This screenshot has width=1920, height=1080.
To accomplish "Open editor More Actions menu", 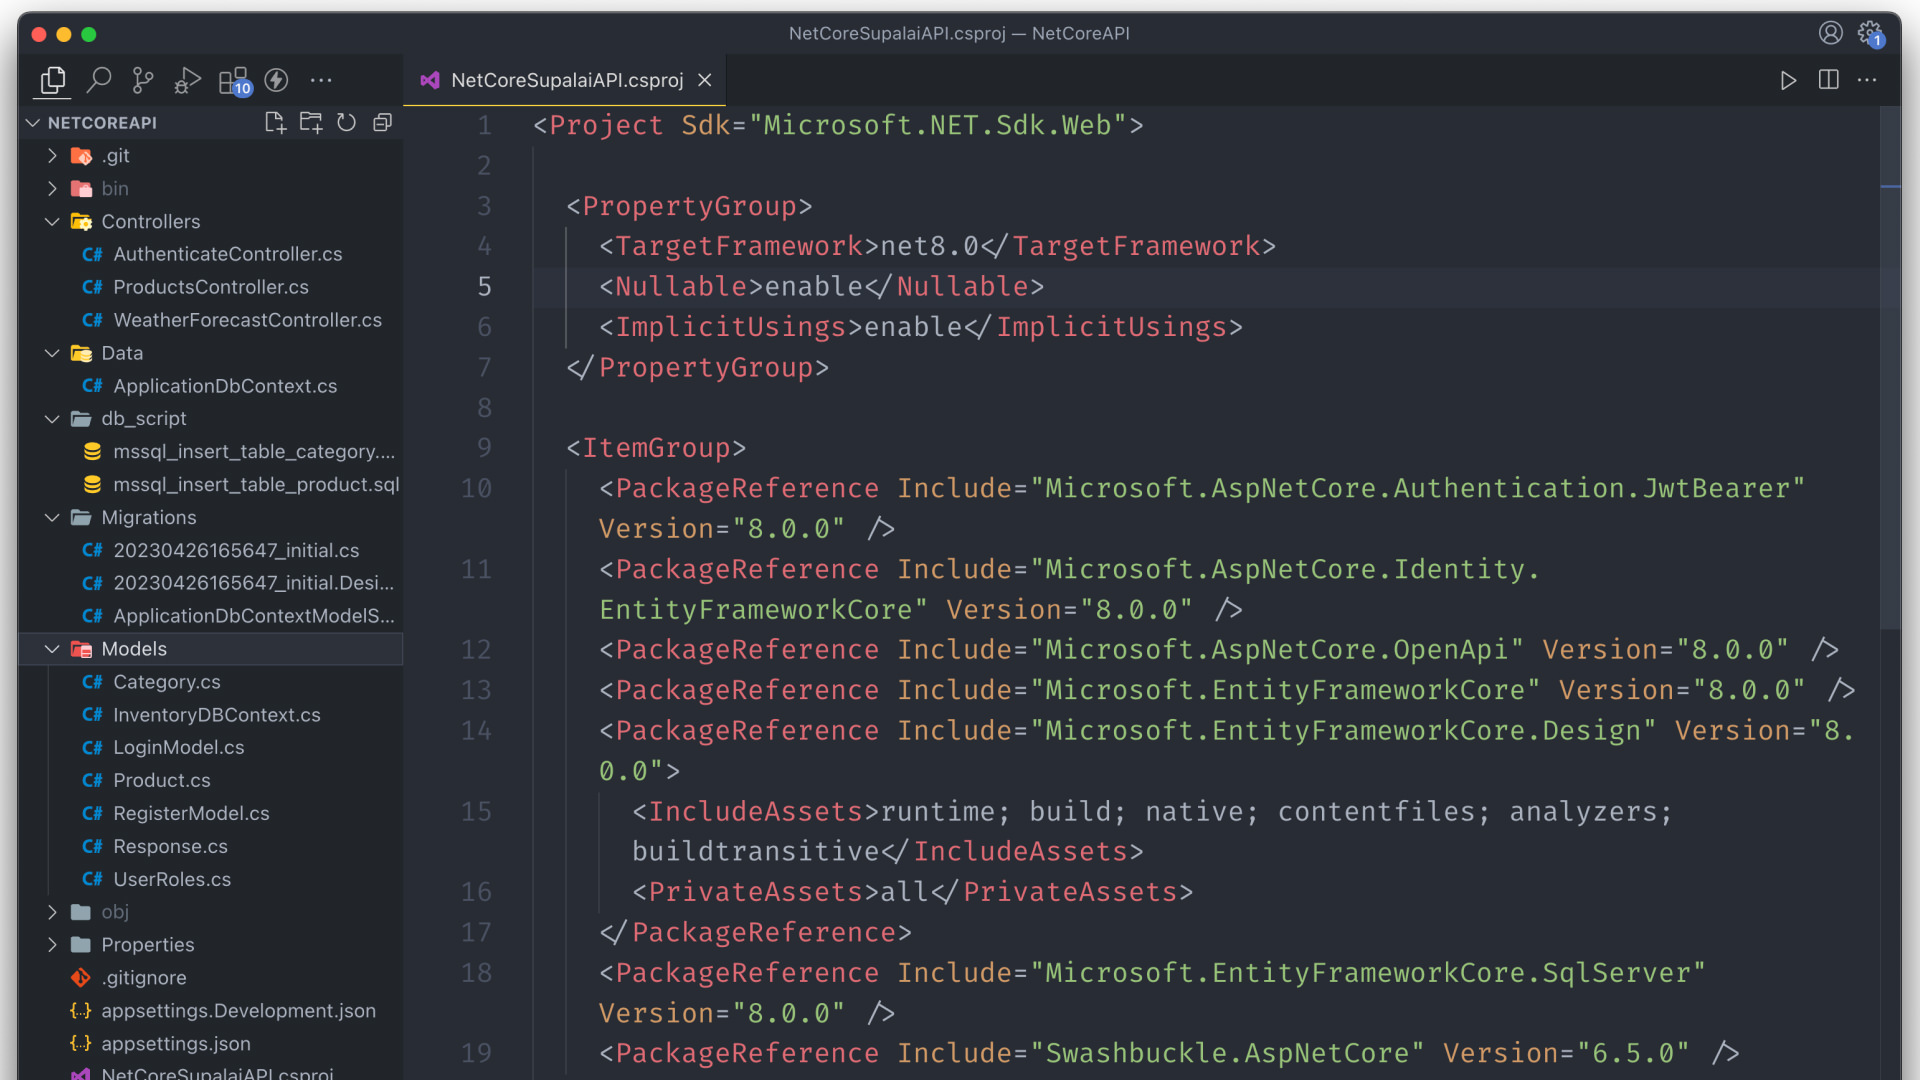I will tap(1867, 80).
